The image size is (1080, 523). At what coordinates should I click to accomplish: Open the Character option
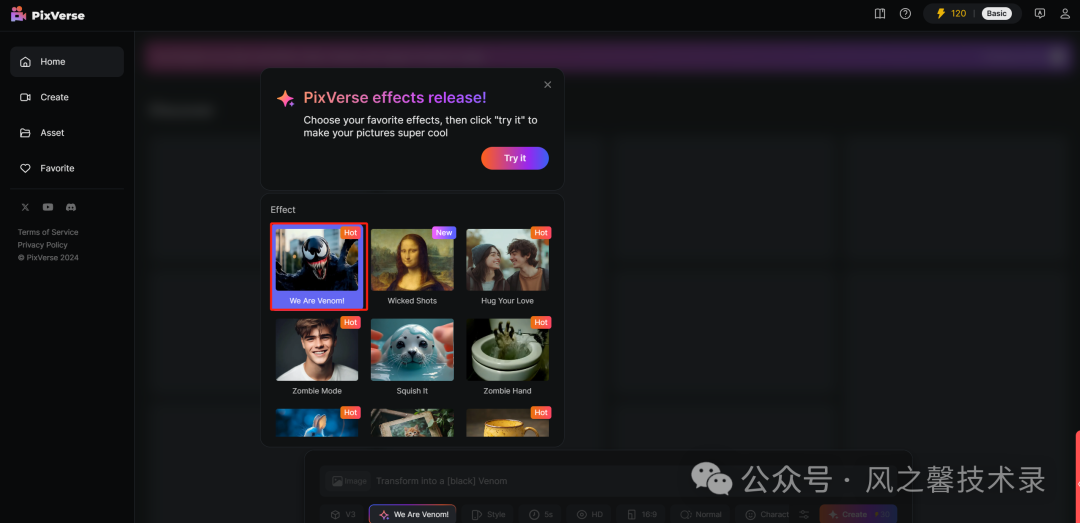766,515
